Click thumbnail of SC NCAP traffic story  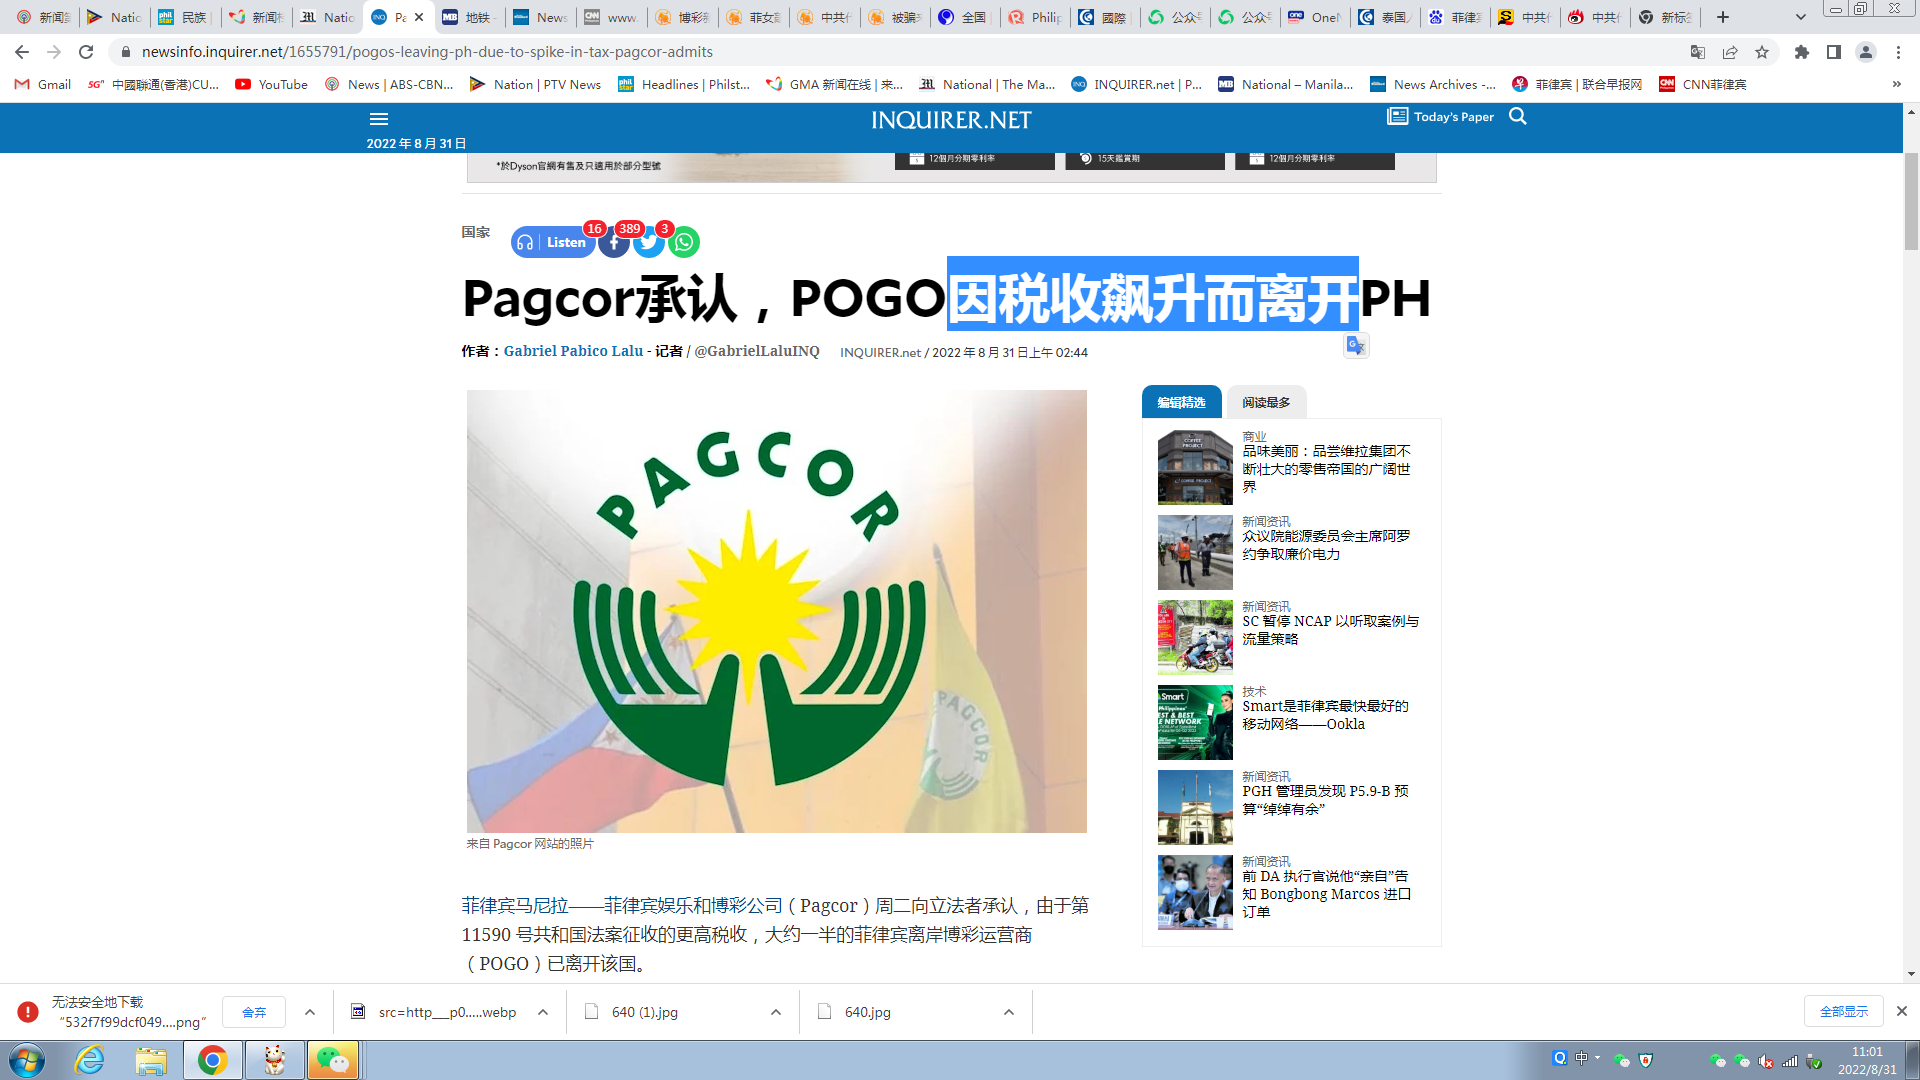pyautogui.click(x=1195, y=637)
